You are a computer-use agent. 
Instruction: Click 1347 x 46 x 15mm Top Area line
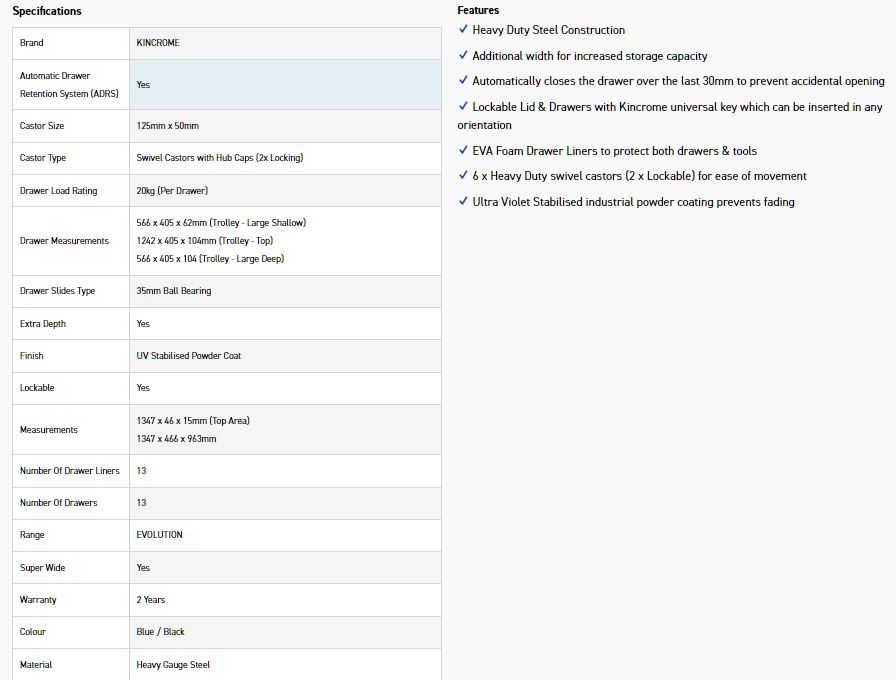tap(193, 421)
